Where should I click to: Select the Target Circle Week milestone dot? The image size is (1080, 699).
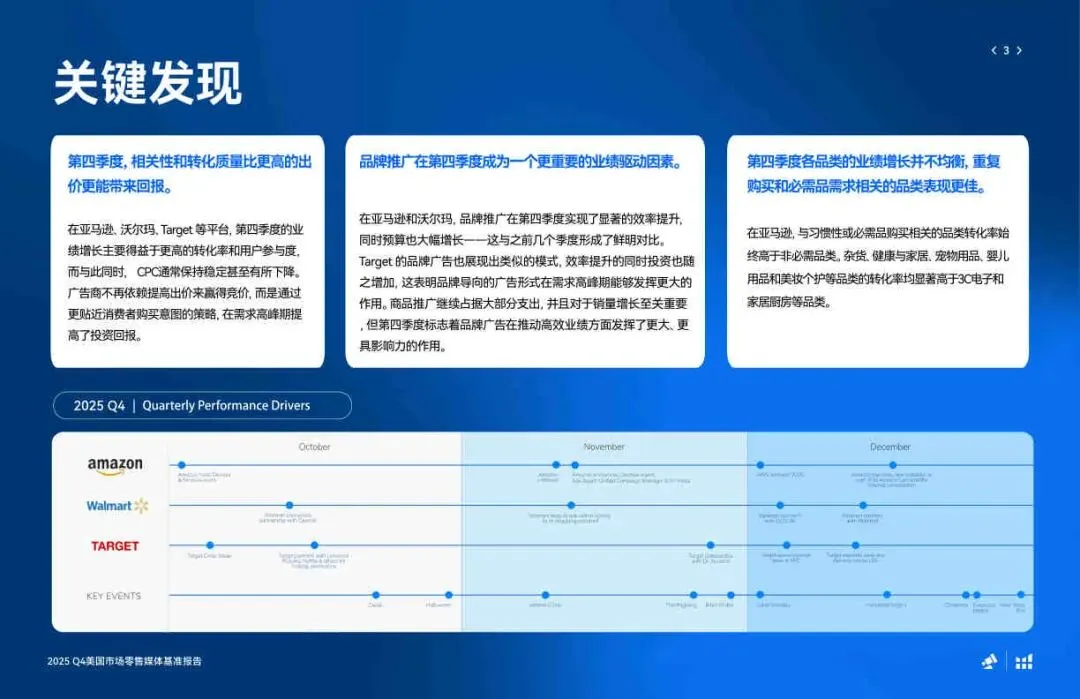[209, 544]
